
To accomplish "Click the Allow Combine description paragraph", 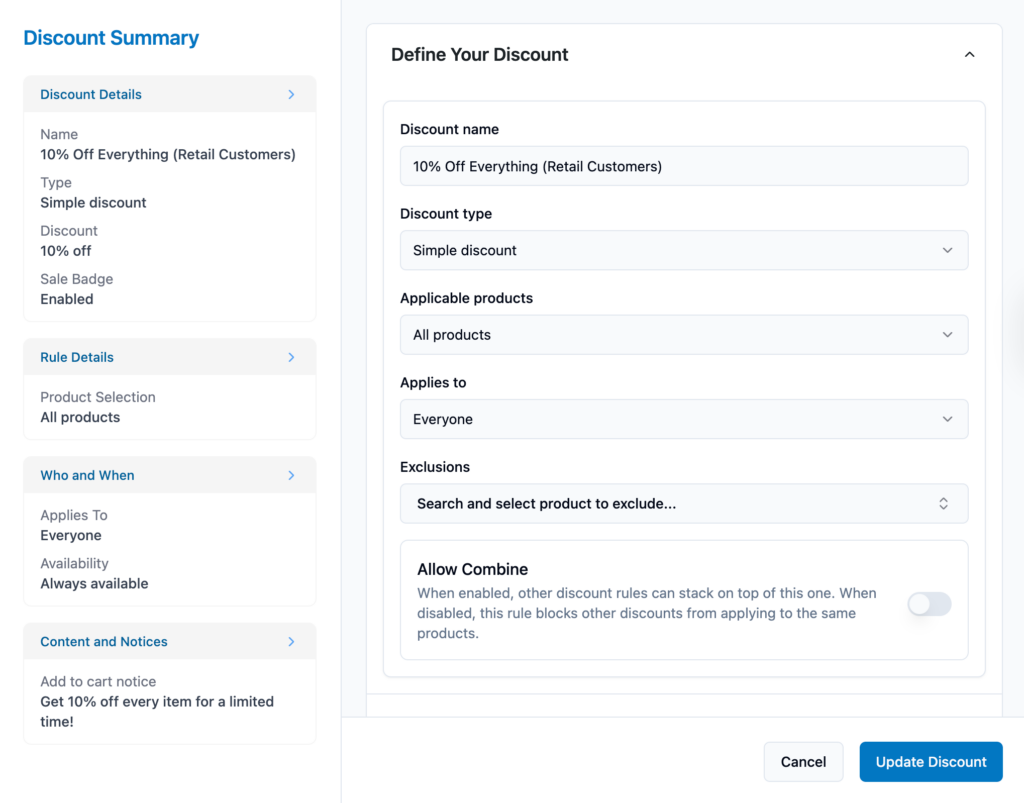I will pos(647,613).
